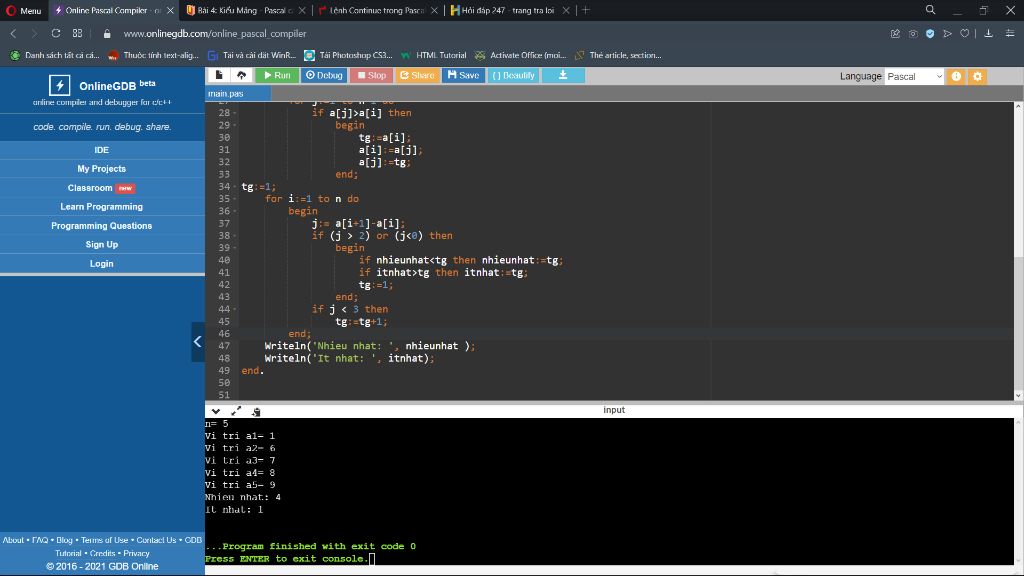Switch to Bài 4: Kiểu Mảng tab
Image resolution: width=1024 pixels, height=576 pixels.
(246, 10)
